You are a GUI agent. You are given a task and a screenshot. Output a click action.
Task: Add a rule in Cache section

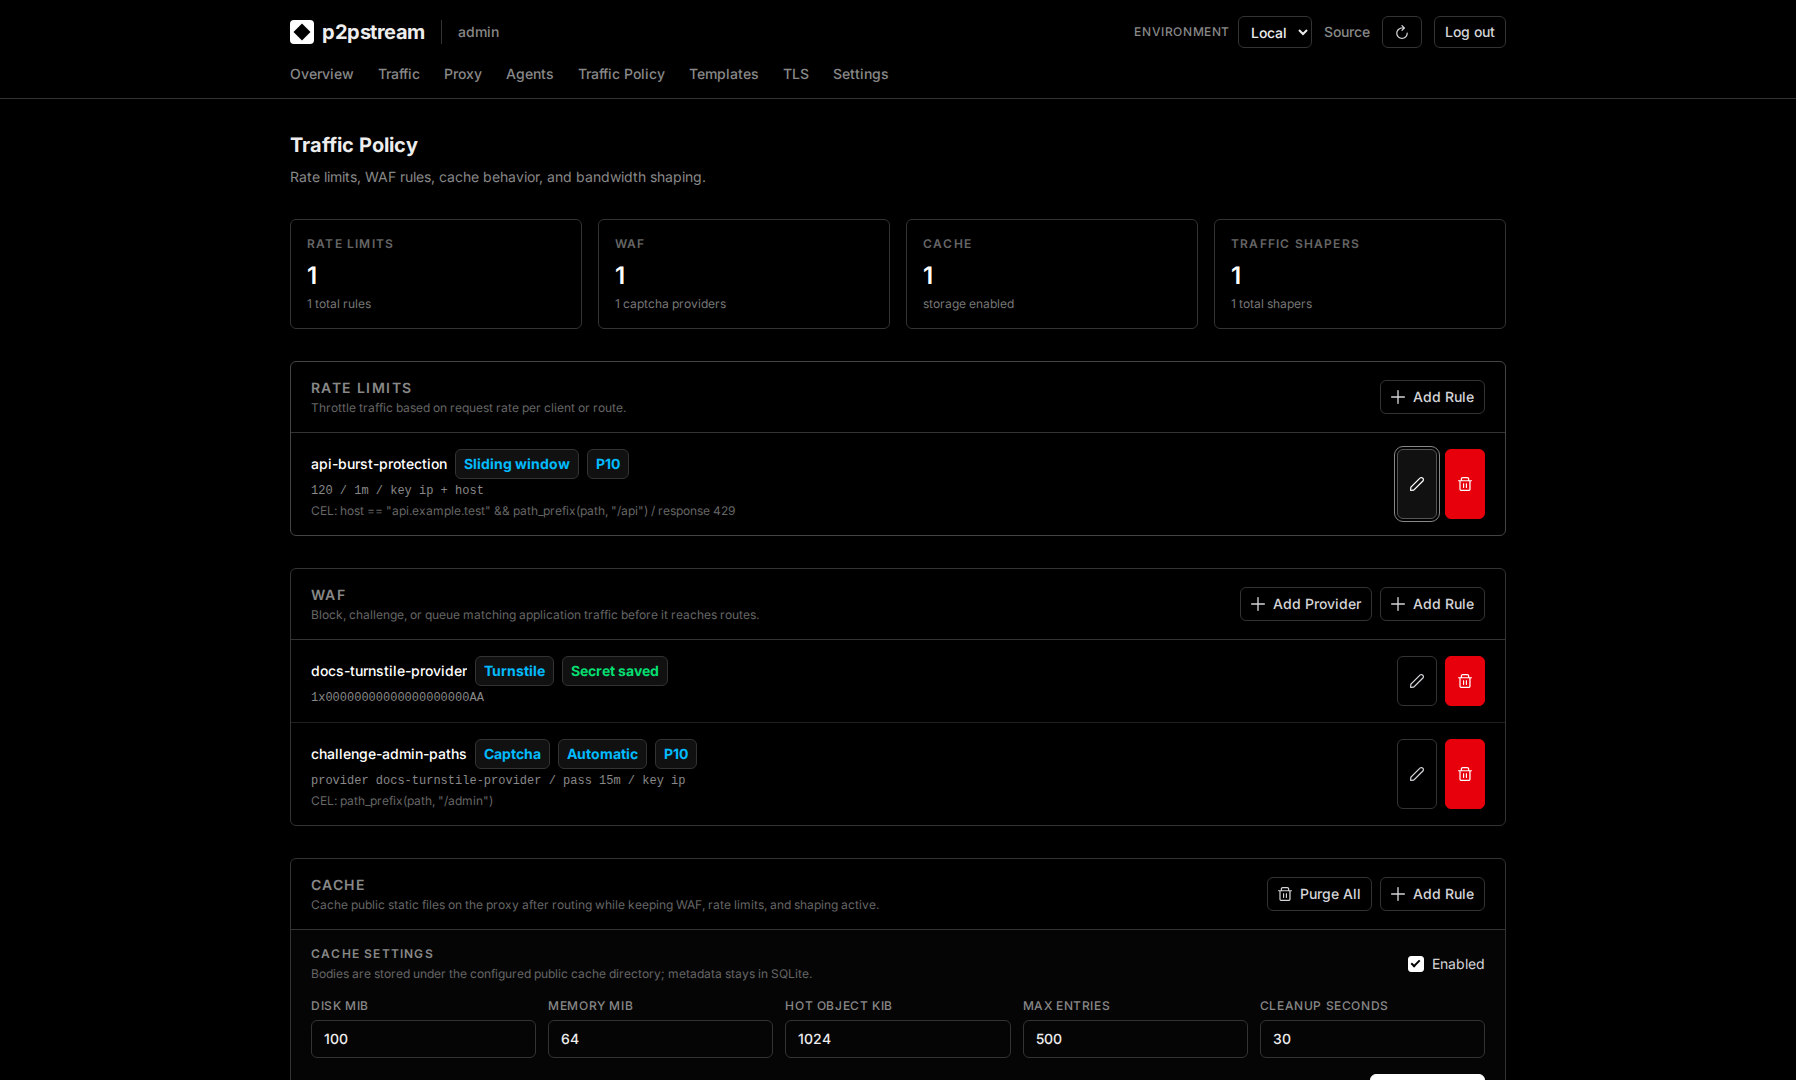(x=1432, y=894)
